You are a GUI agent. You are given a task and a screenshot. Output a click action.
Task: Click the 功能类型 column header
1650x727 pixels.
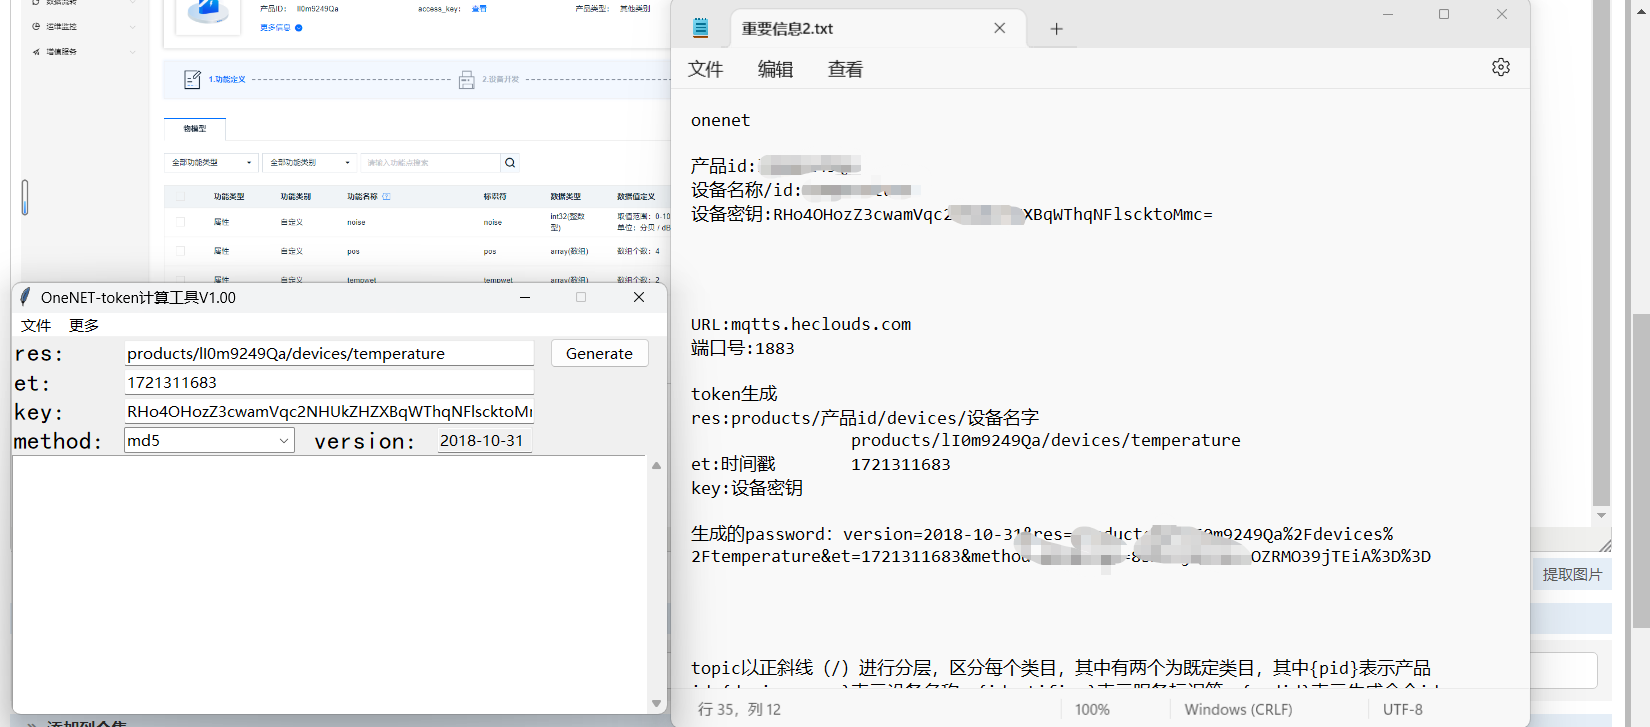pos(229,197)
